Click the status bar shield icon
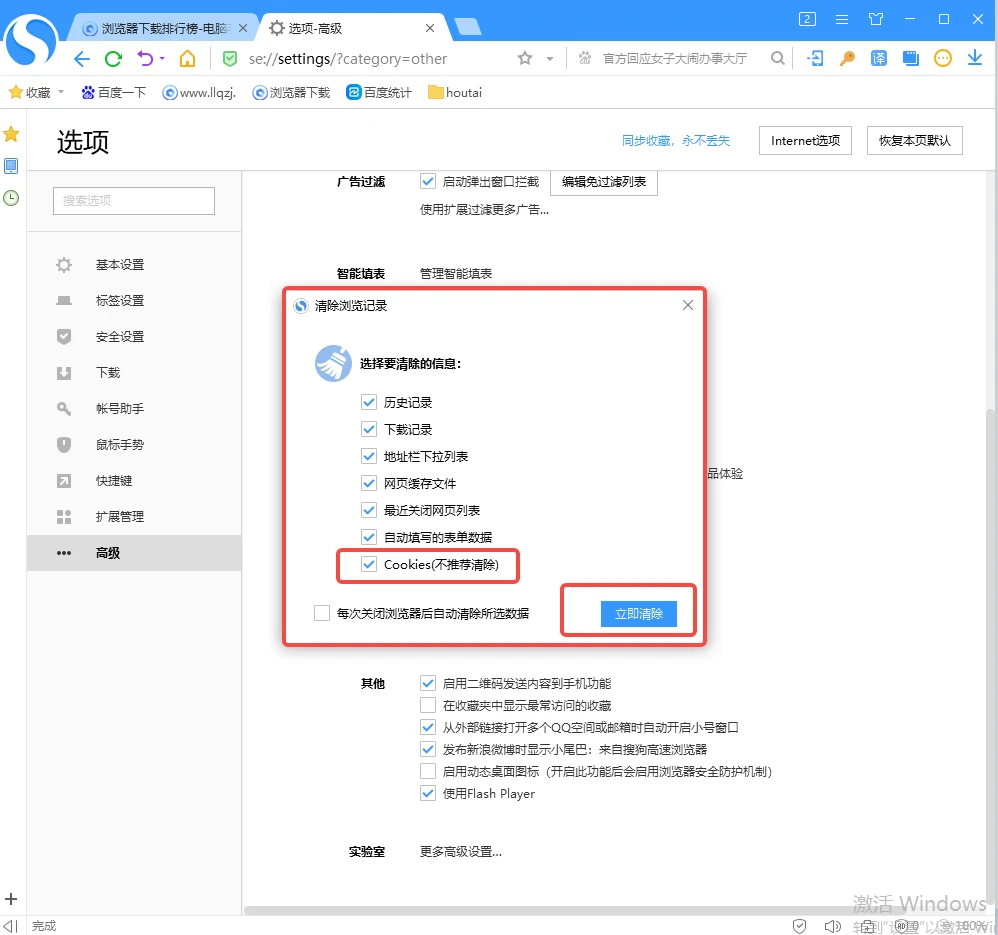998x935 pixels. [x=799, y=925]
